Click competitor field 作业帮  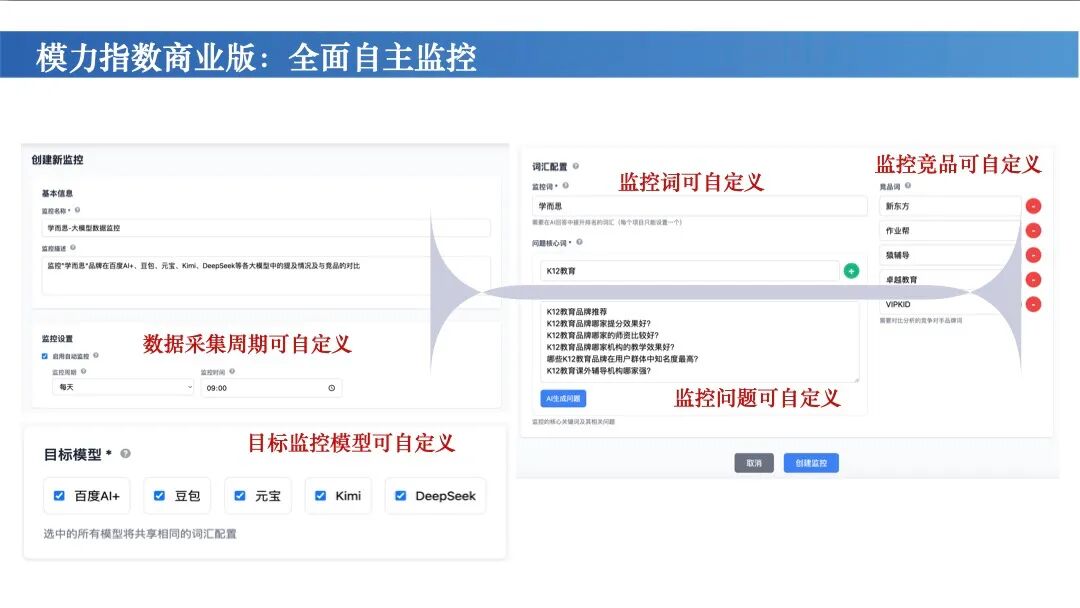(x=950, y=231)
